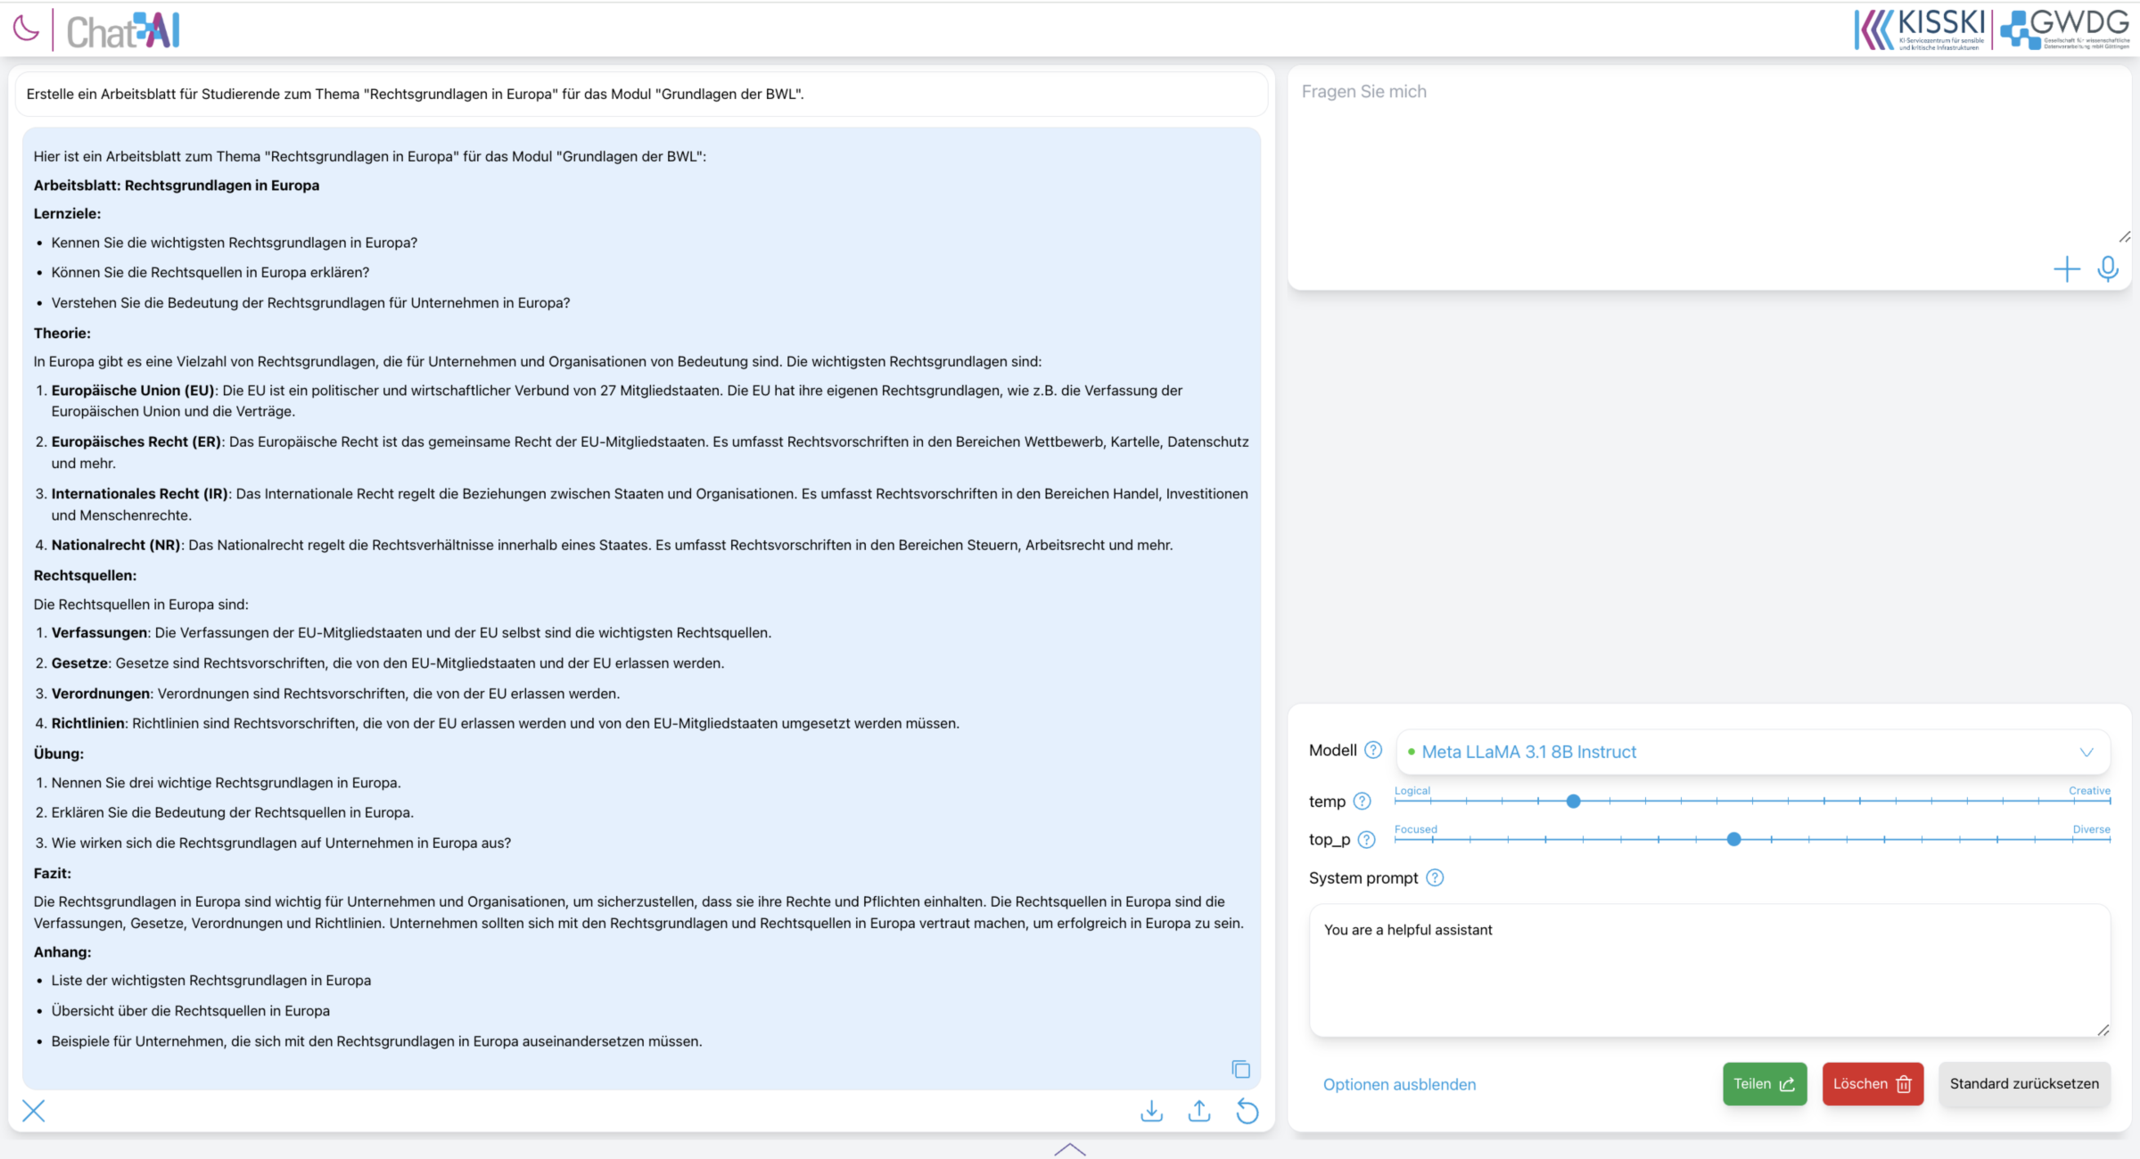
Task: Click the share/upload conversation icon
Action: click(1198, 1110)
